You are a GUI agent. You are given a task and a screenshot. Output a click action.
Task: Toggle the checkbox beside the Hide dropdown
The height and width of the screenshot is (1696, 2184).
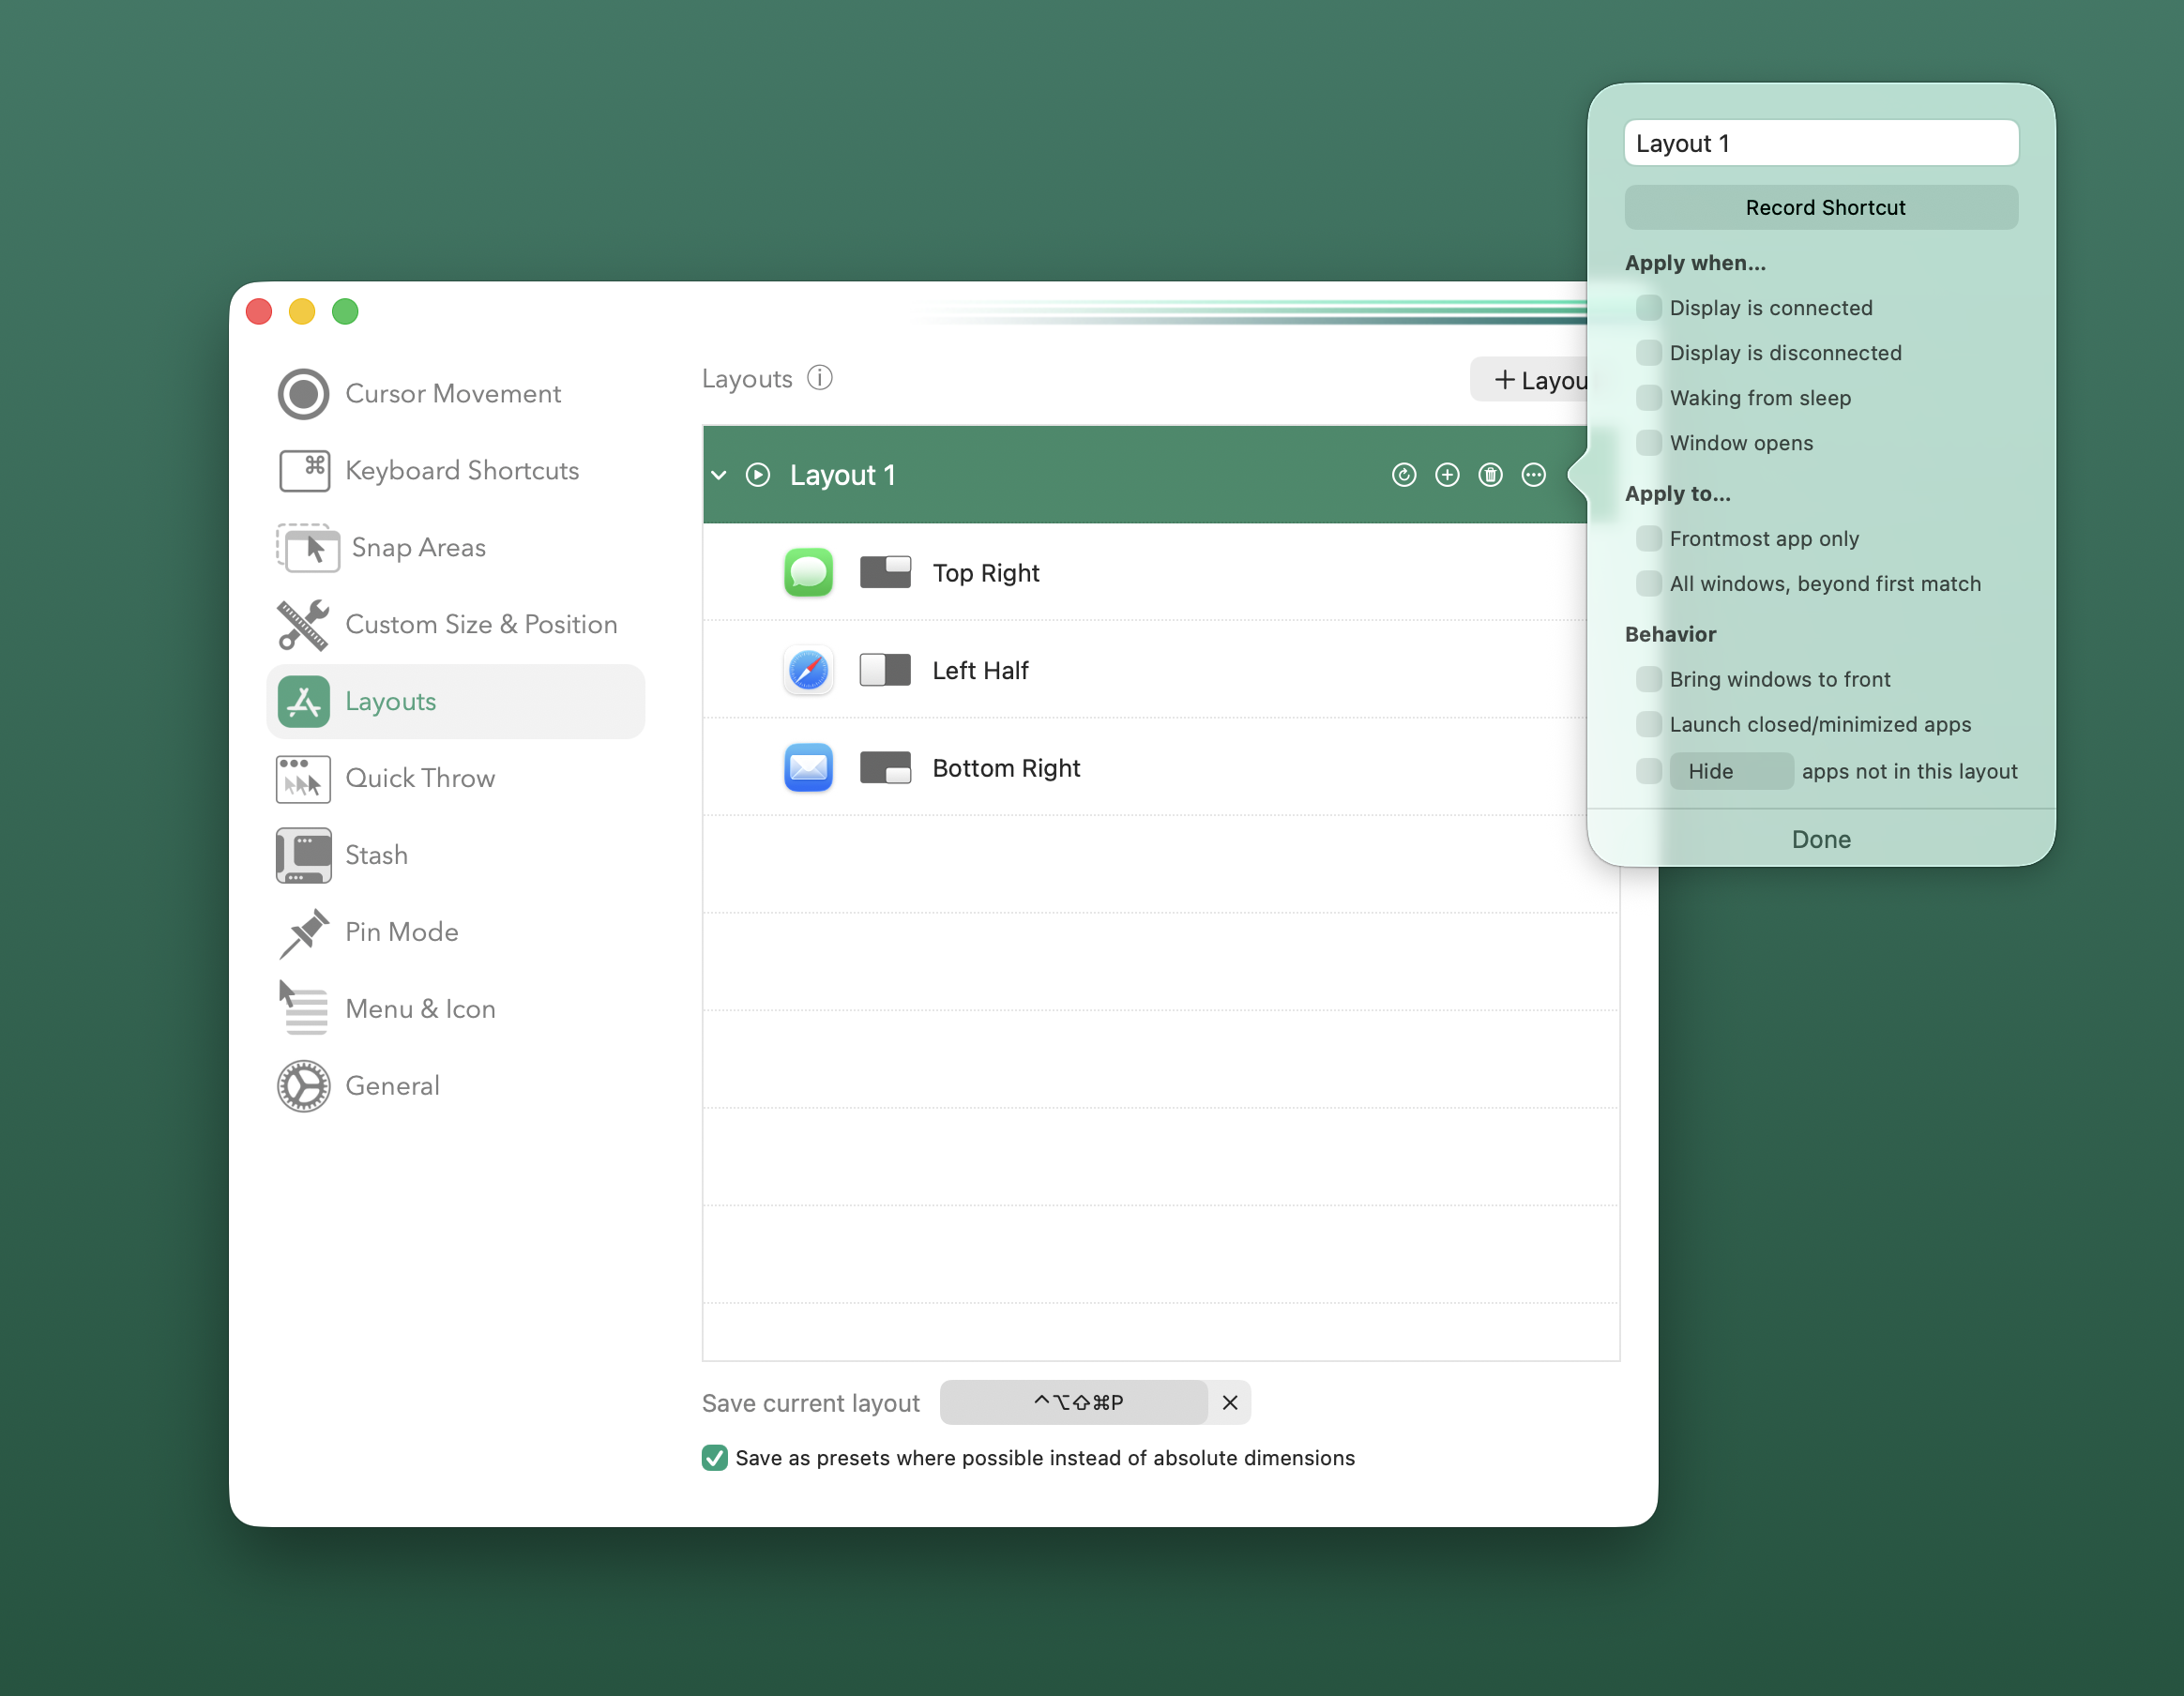click(x=1648, y=772)
